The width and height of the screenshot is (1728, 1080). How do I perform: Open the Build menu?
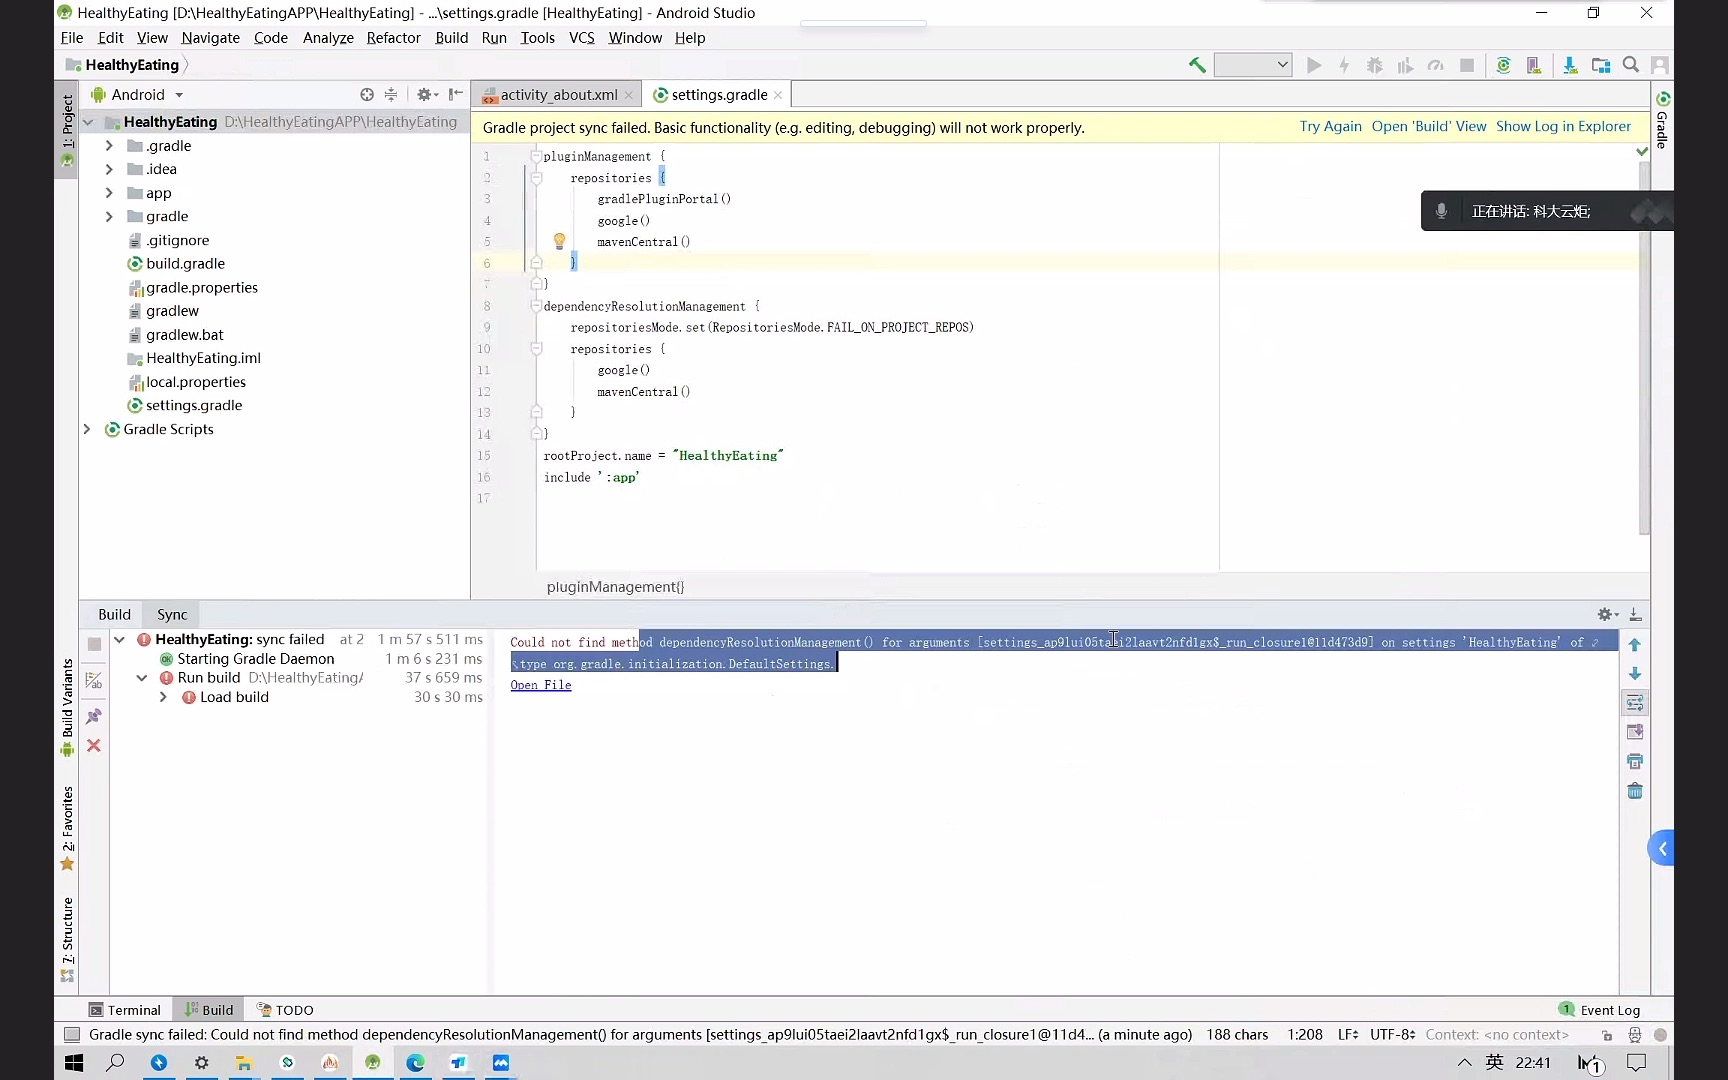[x=451, y=38]
